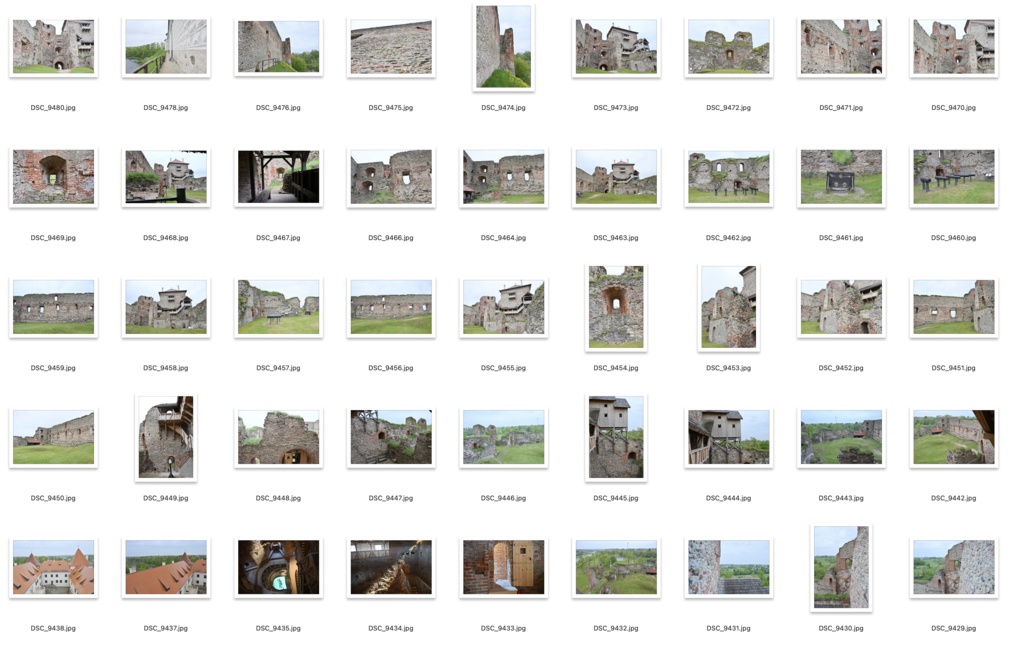Click the DSC_9475.jpg stone wall thumbnail

click(391, 46)
